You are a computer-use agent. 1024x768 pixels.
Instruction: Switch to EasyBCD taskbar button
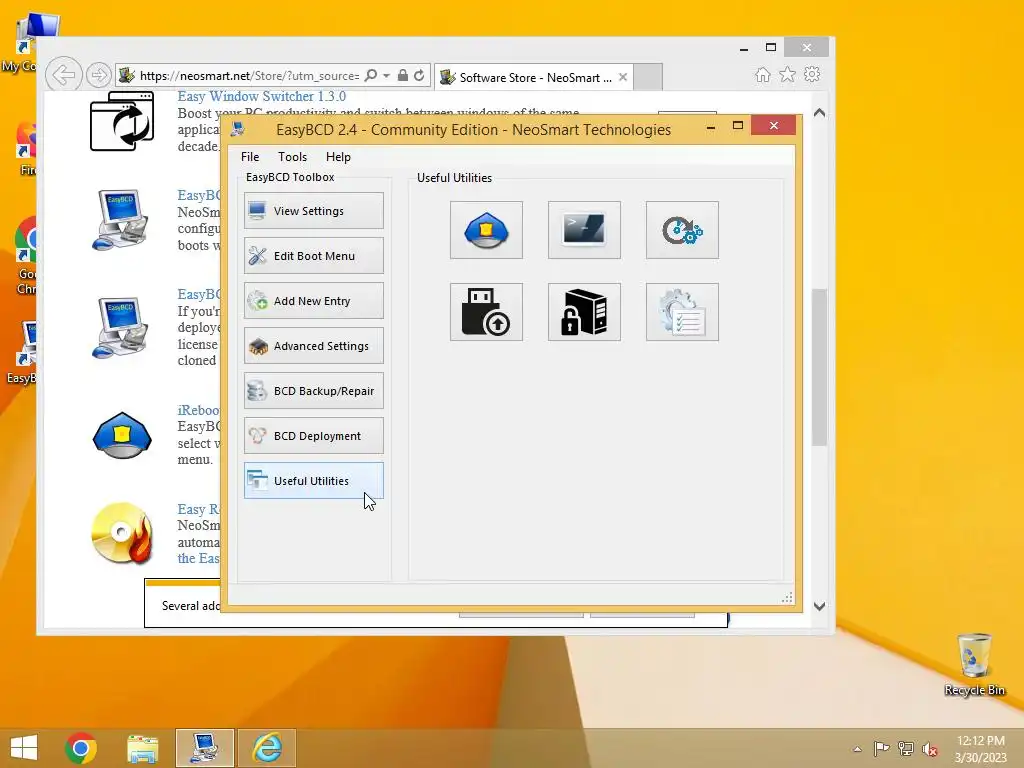(204, 748)
